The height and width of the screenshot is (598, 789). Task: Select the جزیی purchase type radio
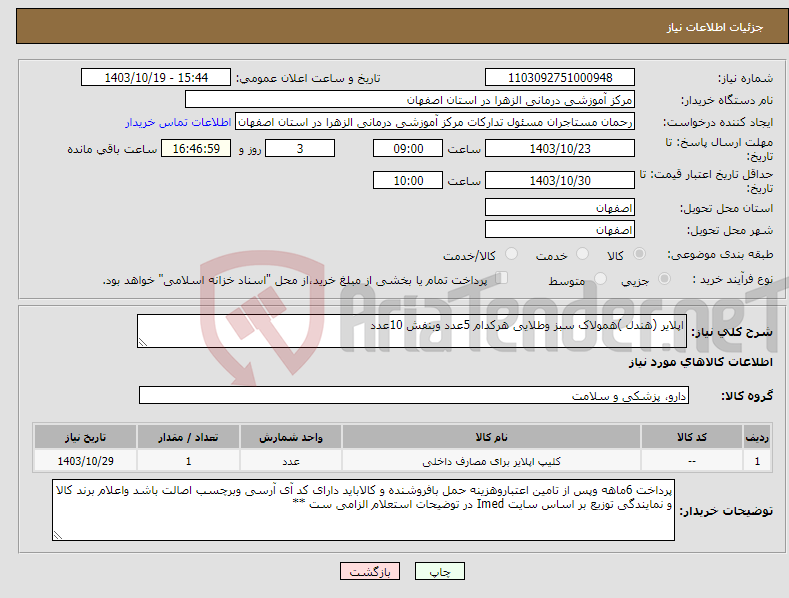[664, 278]
